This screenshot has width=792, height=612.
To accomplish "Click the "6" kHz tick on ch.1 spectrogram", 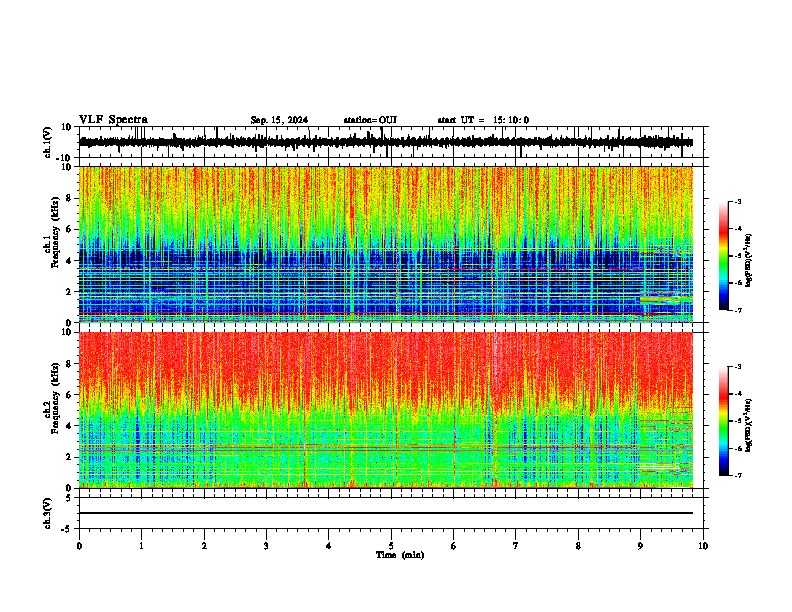I will click(x=69, y=229).
